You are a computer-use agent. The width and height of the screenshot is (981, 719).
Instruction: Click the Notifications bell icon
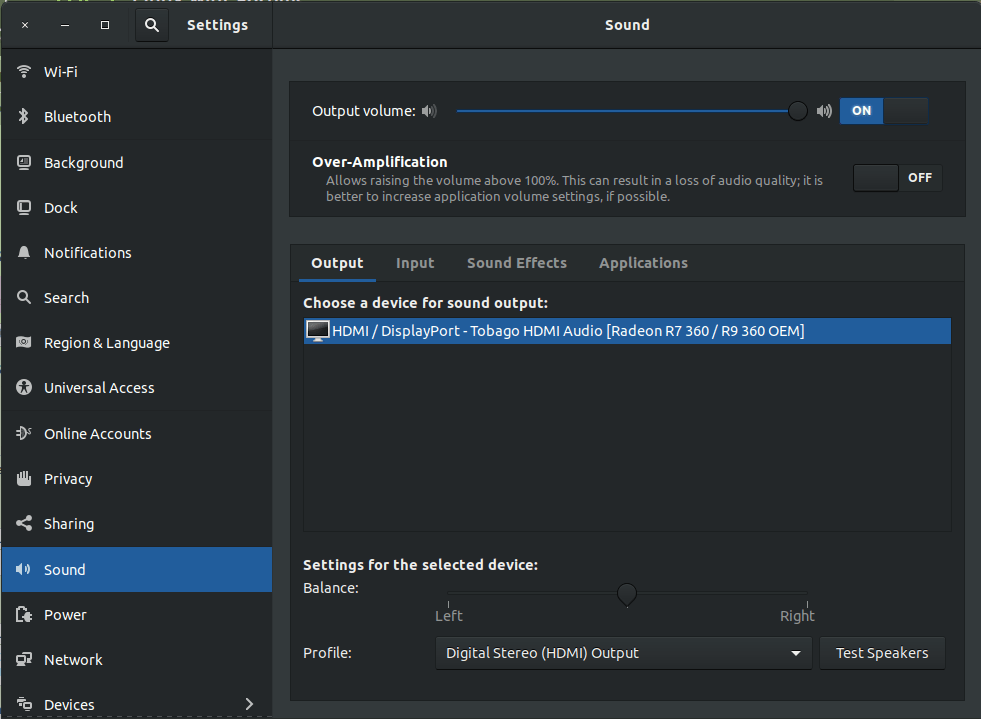pyautogui.click(x=24, y=253)
